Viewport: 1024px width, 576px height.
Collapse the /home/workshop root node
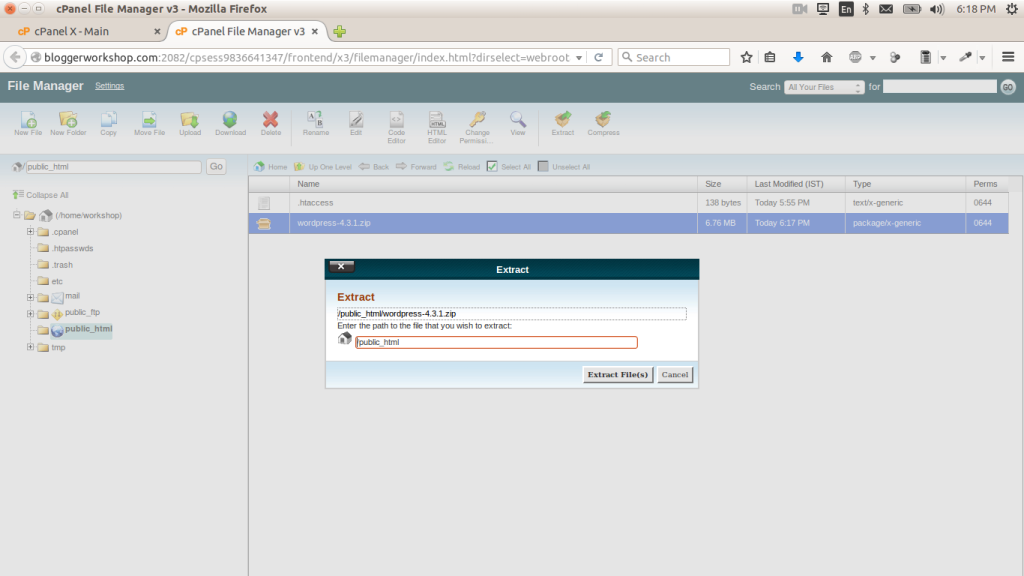[16, 214]
